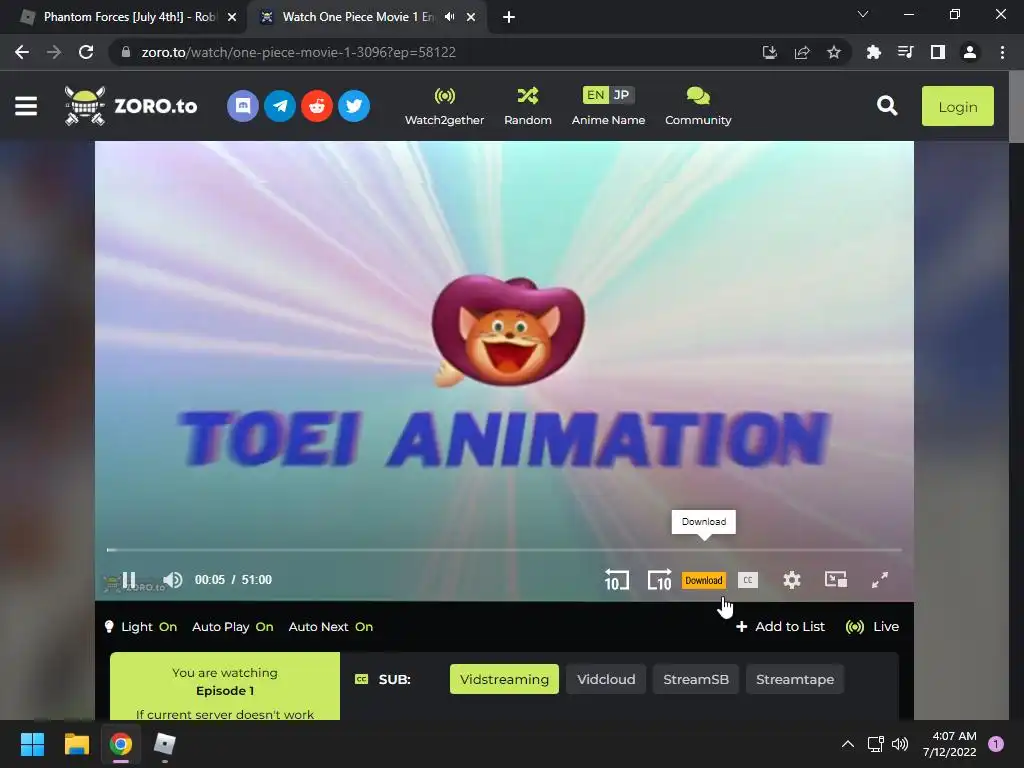The height and width of the screenshot is (768, 1024).
Task: Toggle Auto Next setting
Action: tap(330, 627)
